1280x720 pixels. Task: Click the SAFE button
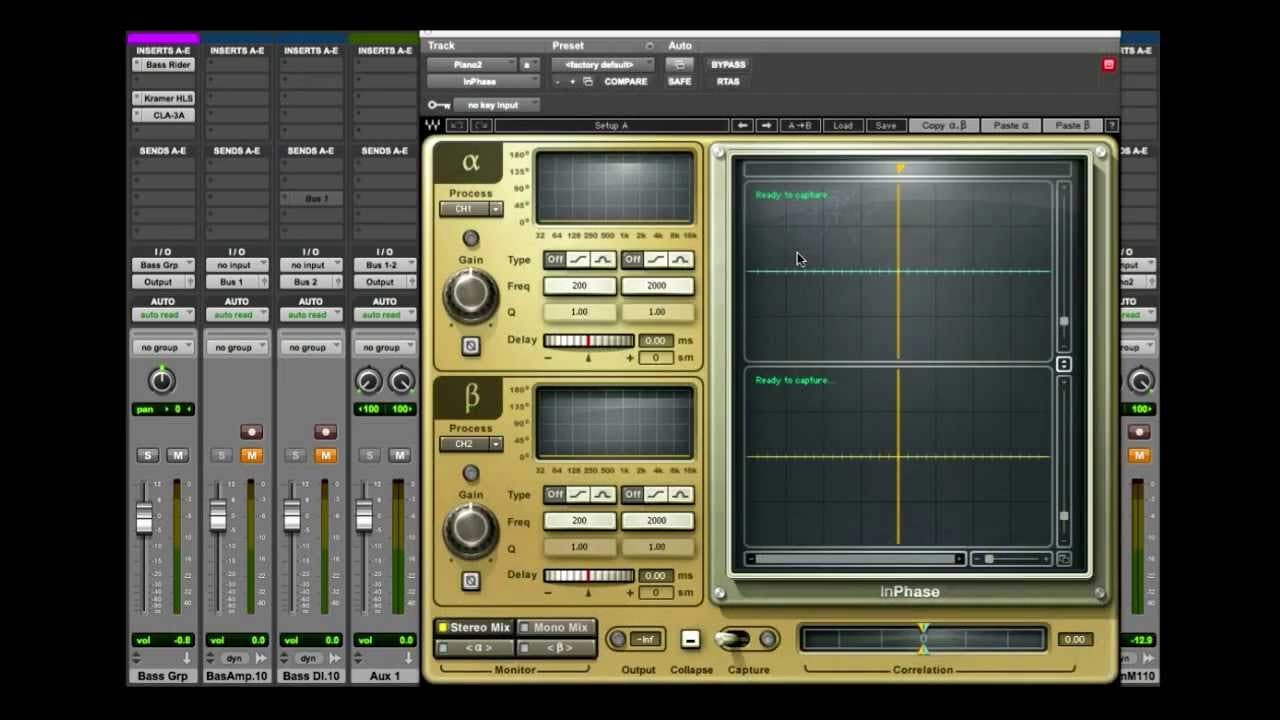pos(679,82)
